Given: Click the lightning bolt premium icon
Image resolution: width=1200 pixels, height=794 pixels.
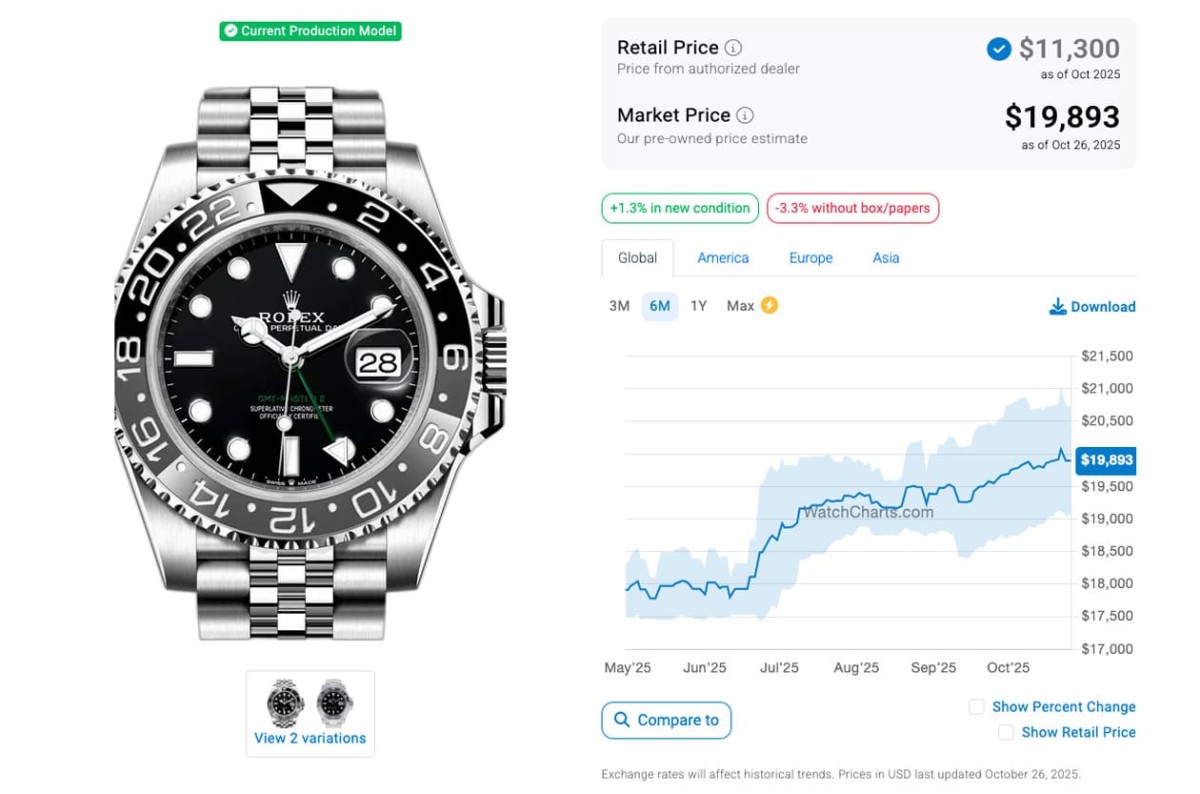Looking at the screenshot, I should click(x=769, y=305).
